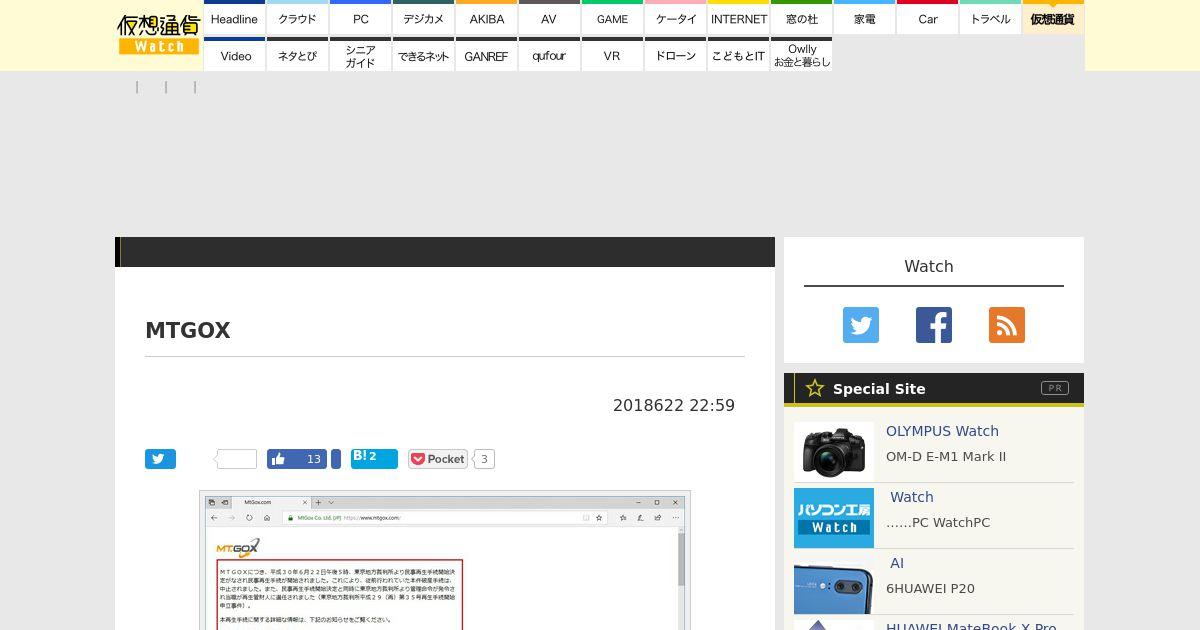Open the できるネット navigation tab
This screenshot has height=630, width=1200.
[x=424, y=54]
